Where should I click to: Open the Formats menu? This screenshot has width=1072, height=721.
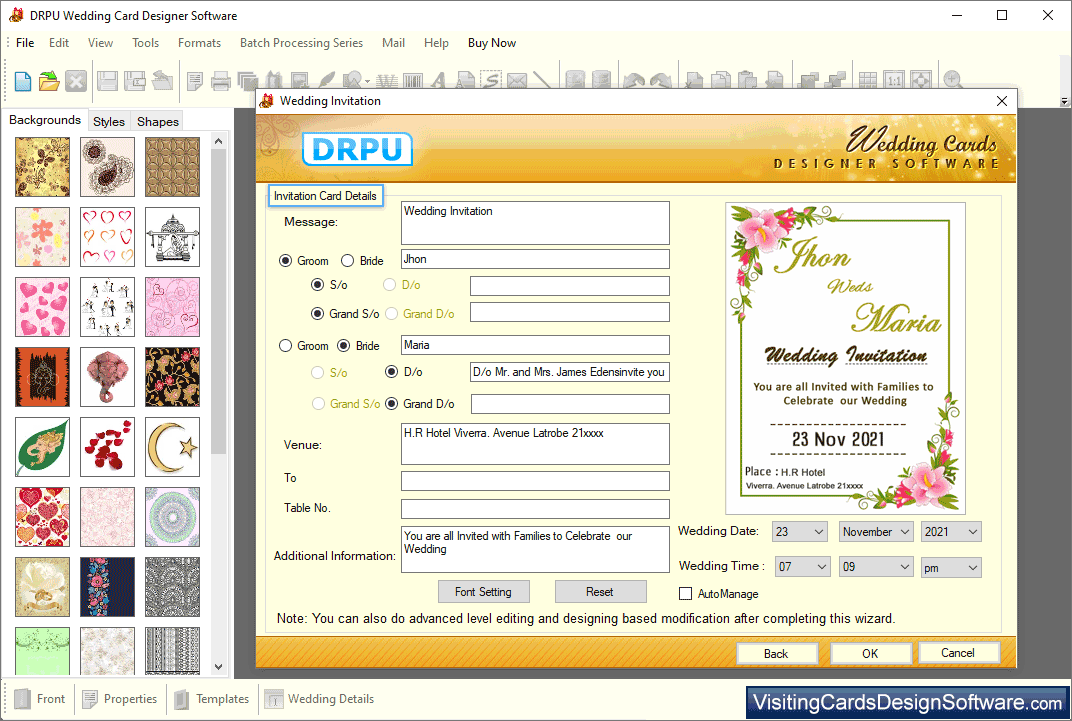tap(199, 43)
